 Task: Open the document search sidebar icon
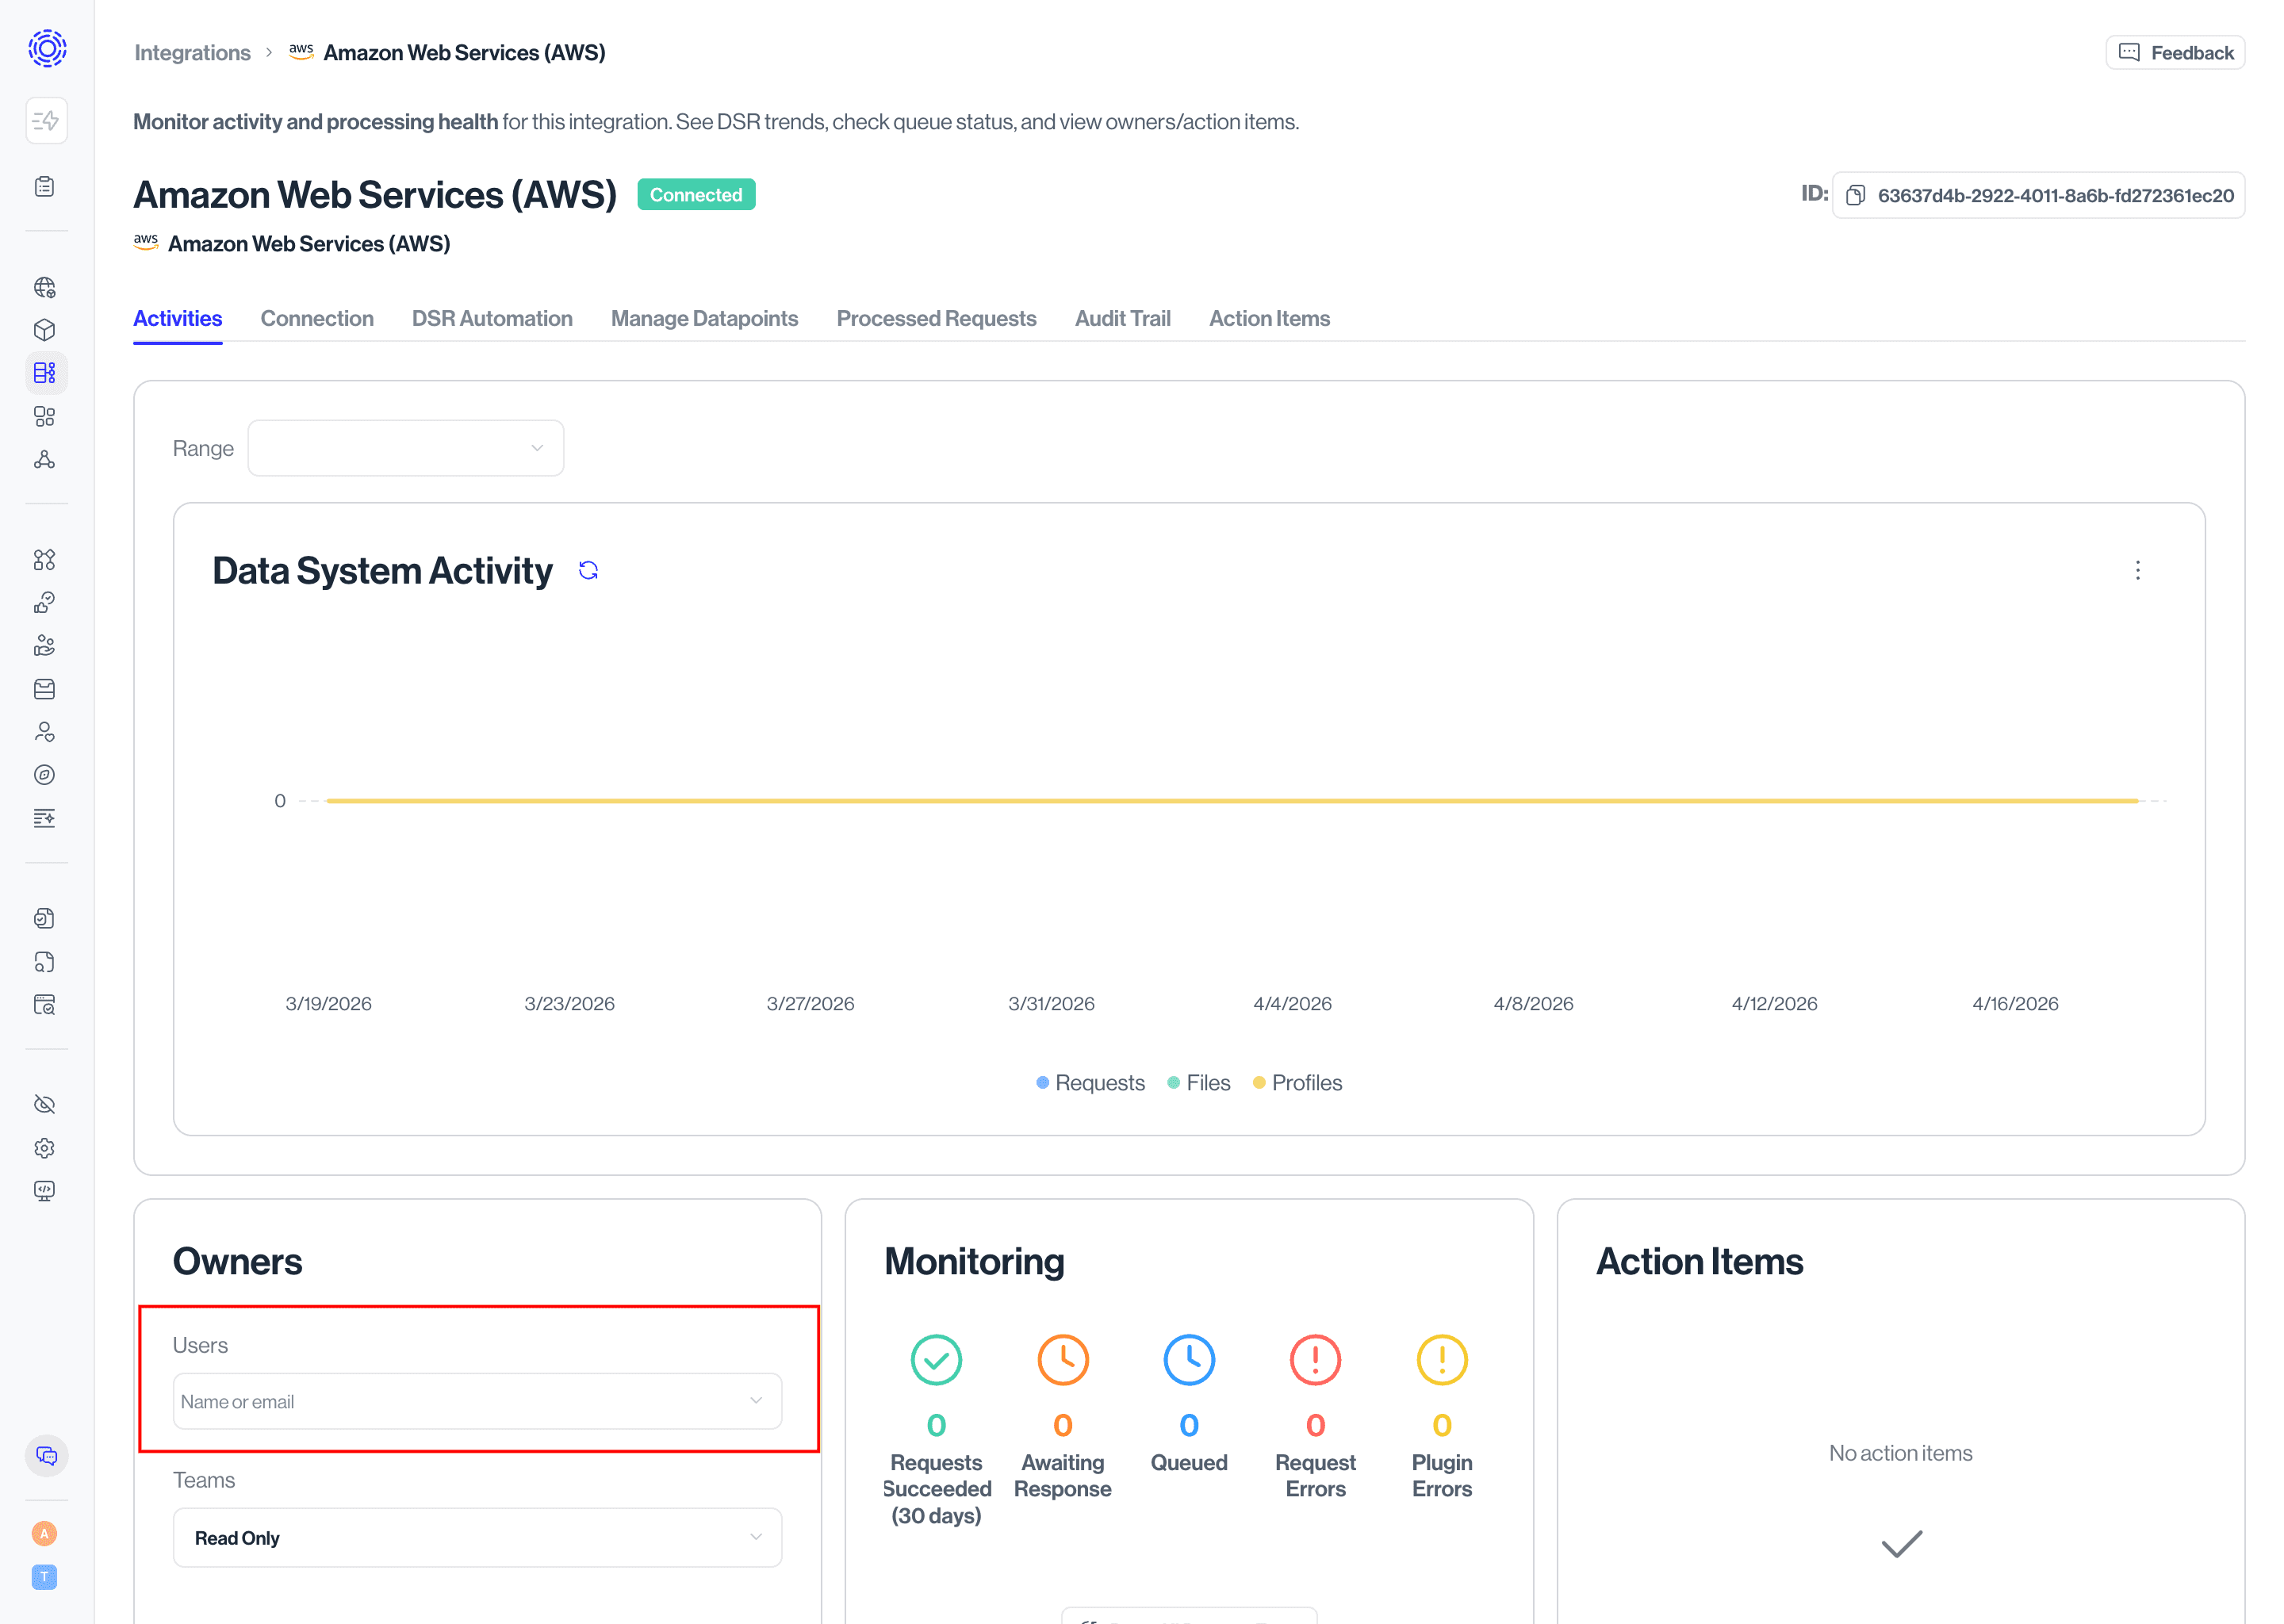45,962
